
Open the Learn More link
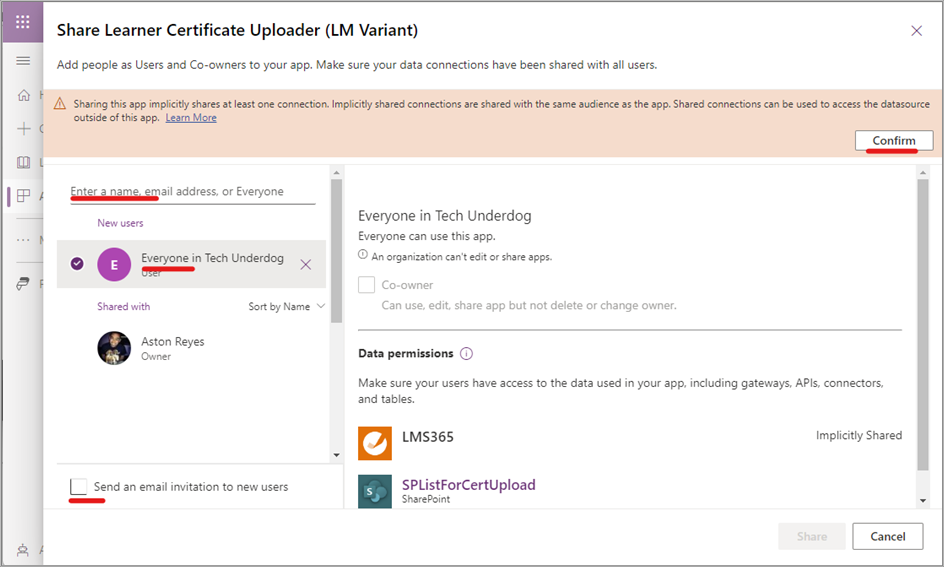(x=191, y=118)
